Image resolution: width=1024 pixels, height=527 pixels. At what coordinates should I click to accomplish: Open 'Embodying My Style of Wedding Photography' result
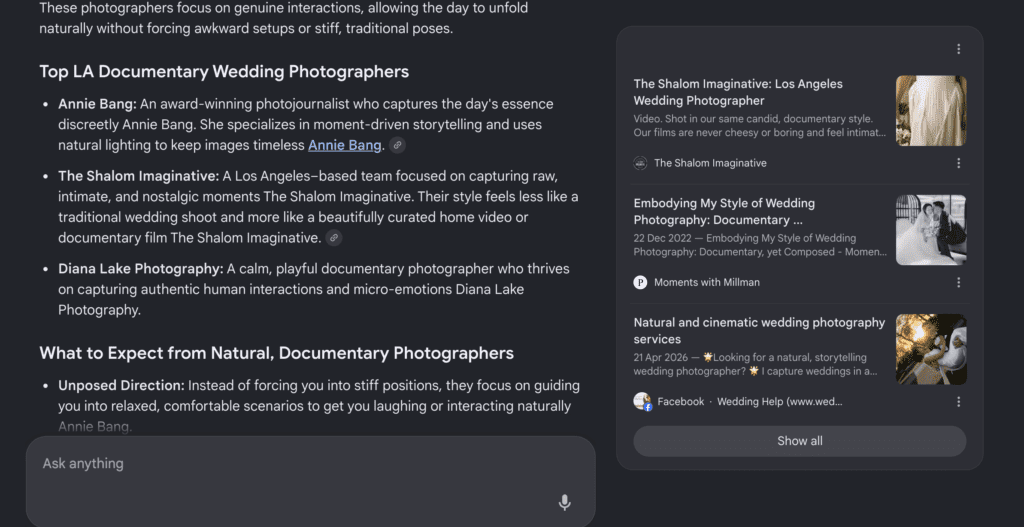(724, 212)
